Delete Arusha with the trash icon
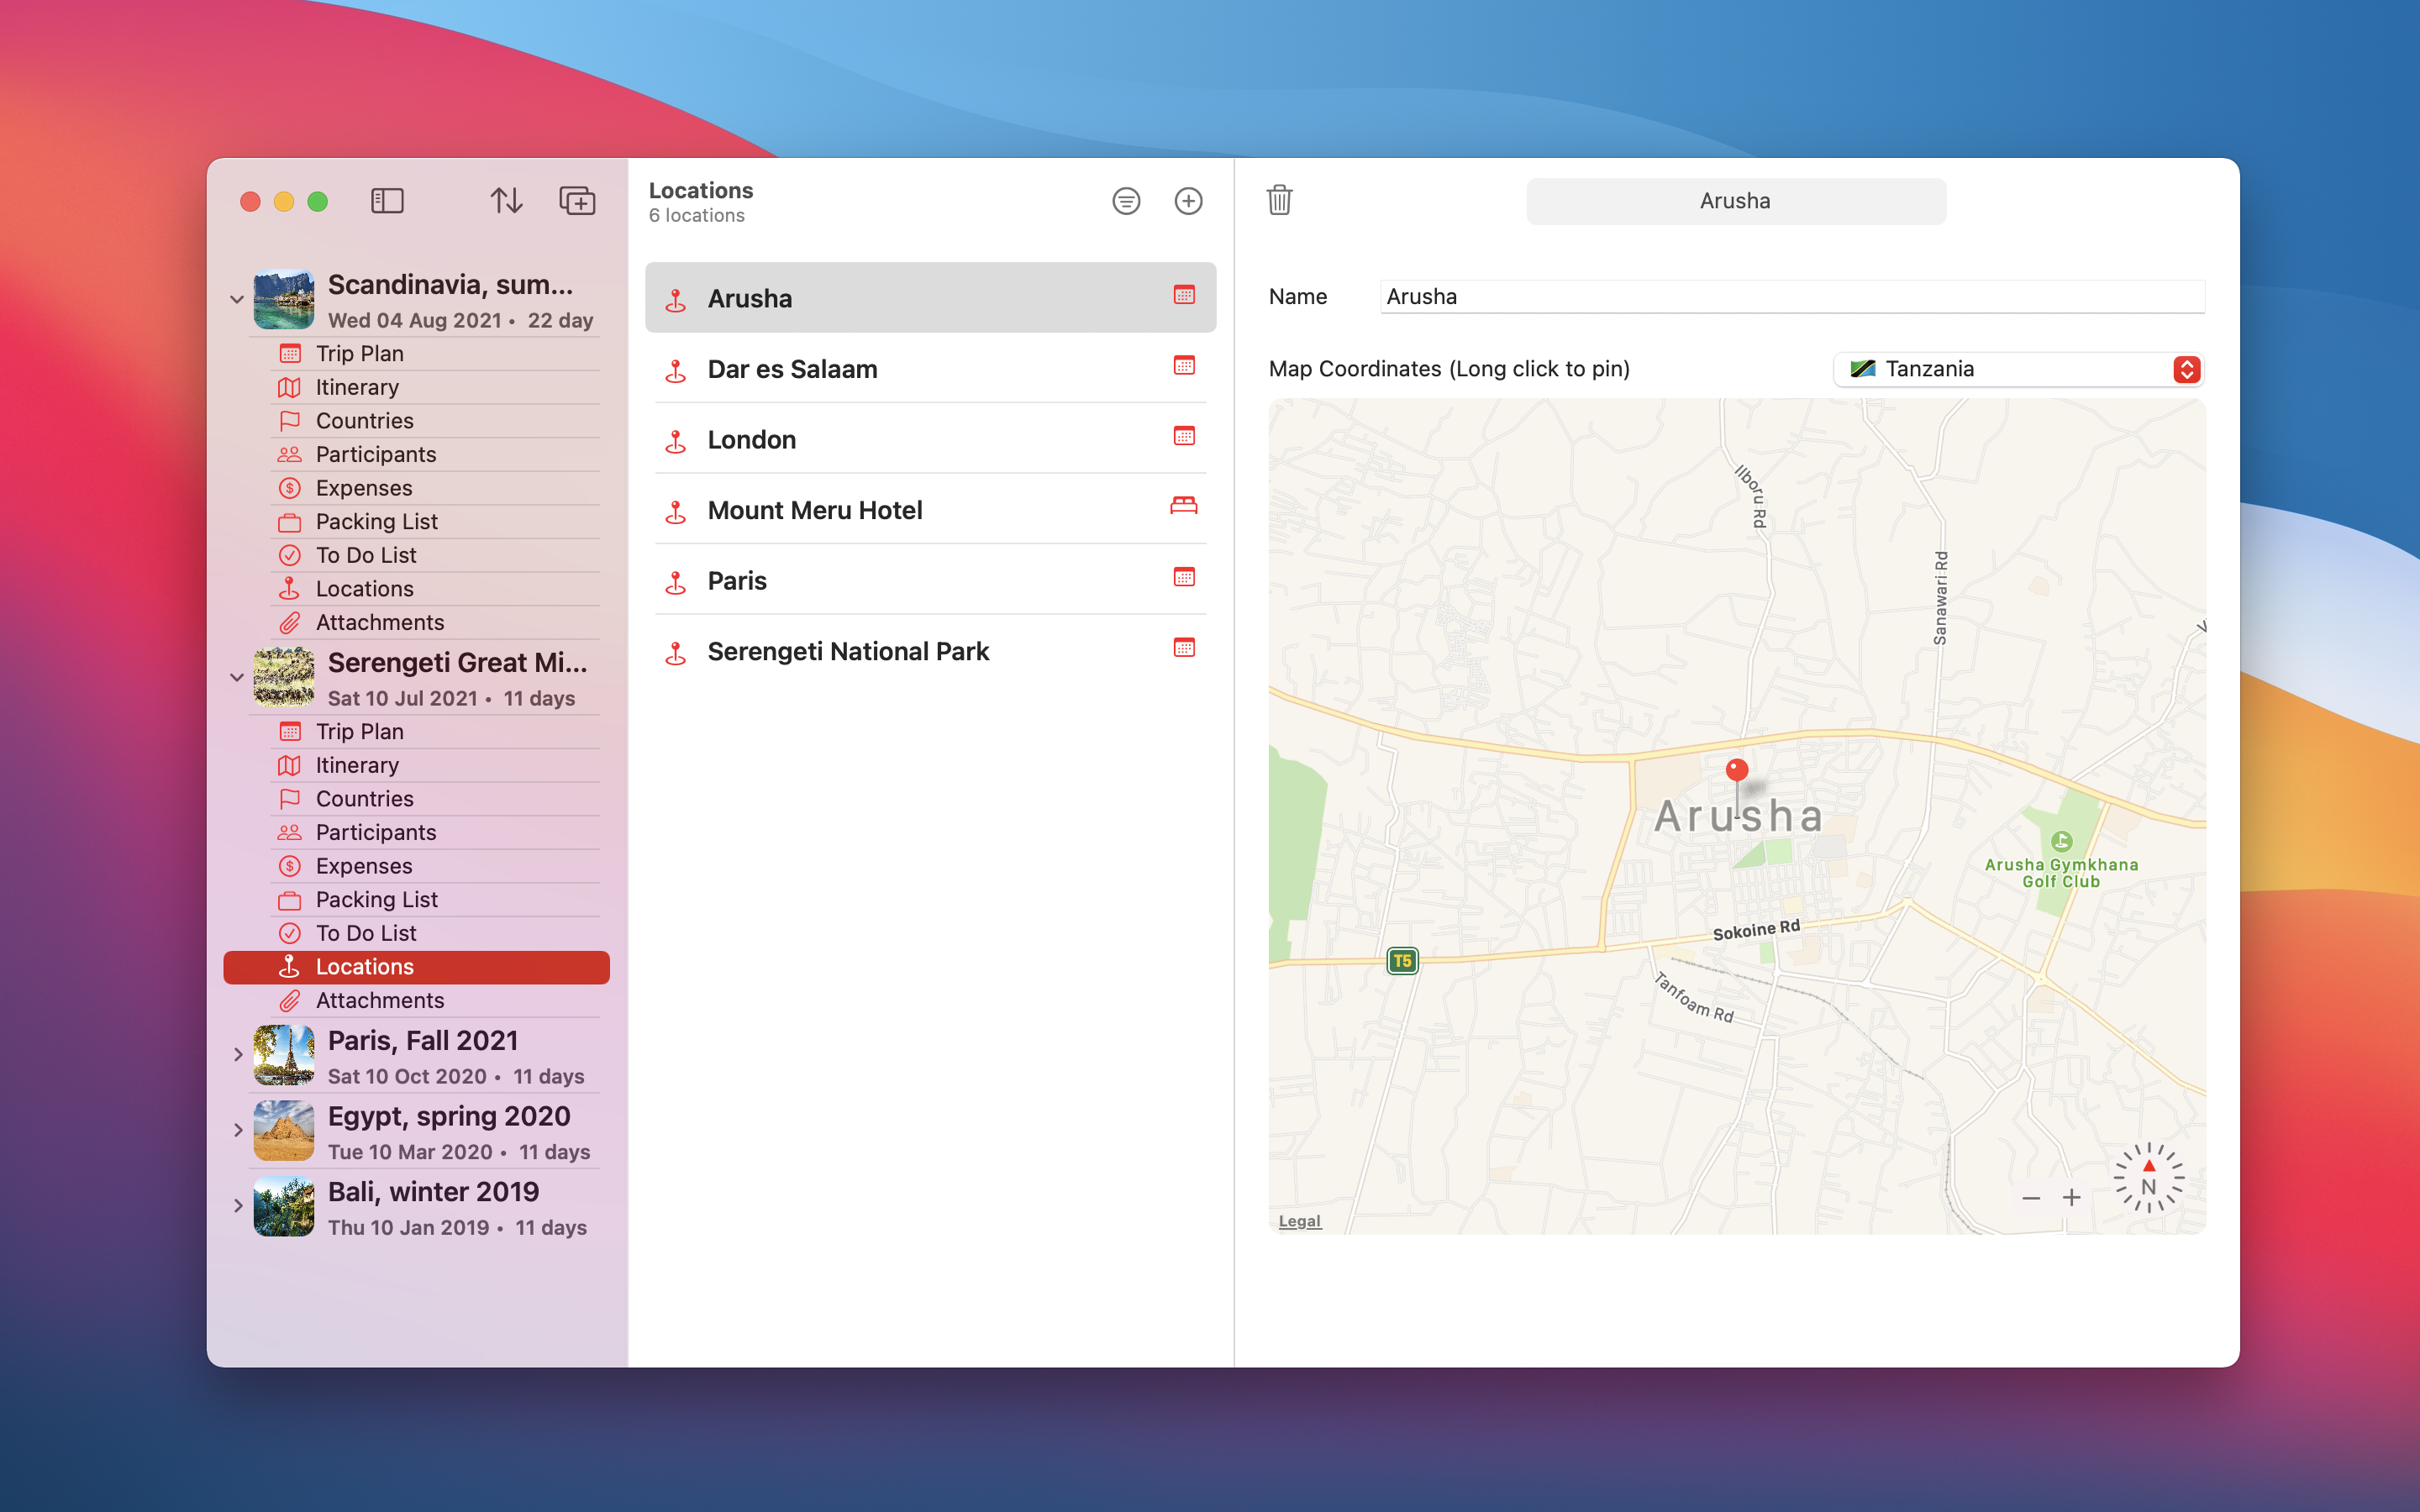The image size is (2420, 1512). [x=1280, y=200]
